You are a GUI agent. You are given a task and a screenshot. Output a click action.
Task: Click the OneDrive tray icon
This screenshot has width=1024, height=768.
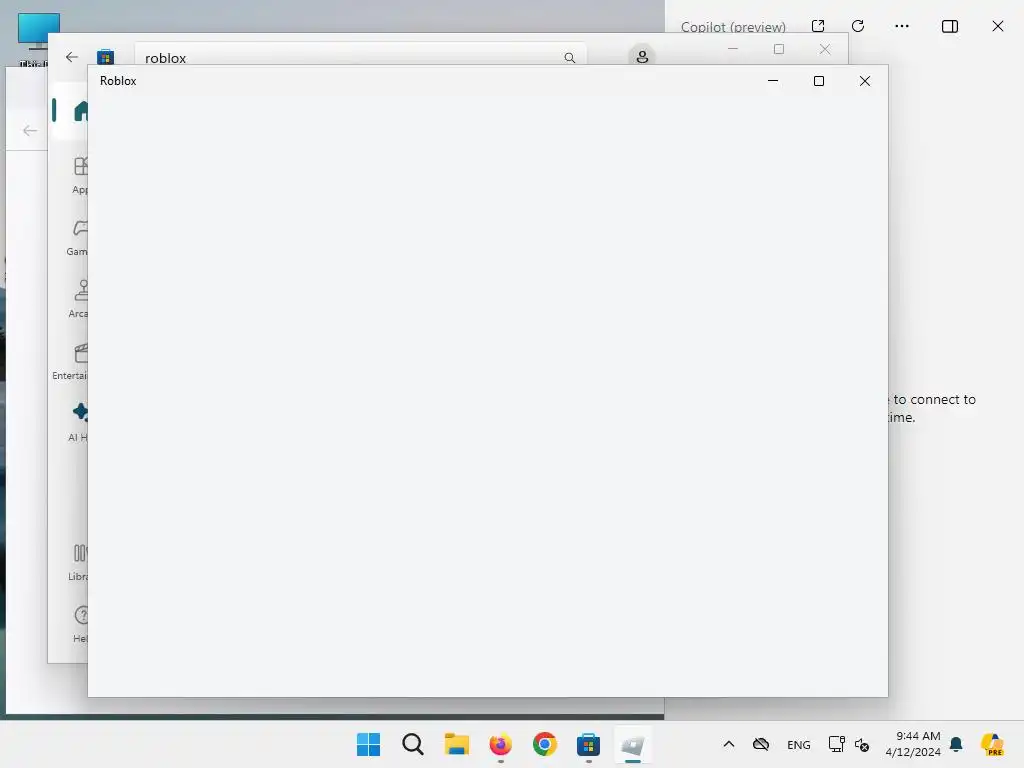[761, 744]
